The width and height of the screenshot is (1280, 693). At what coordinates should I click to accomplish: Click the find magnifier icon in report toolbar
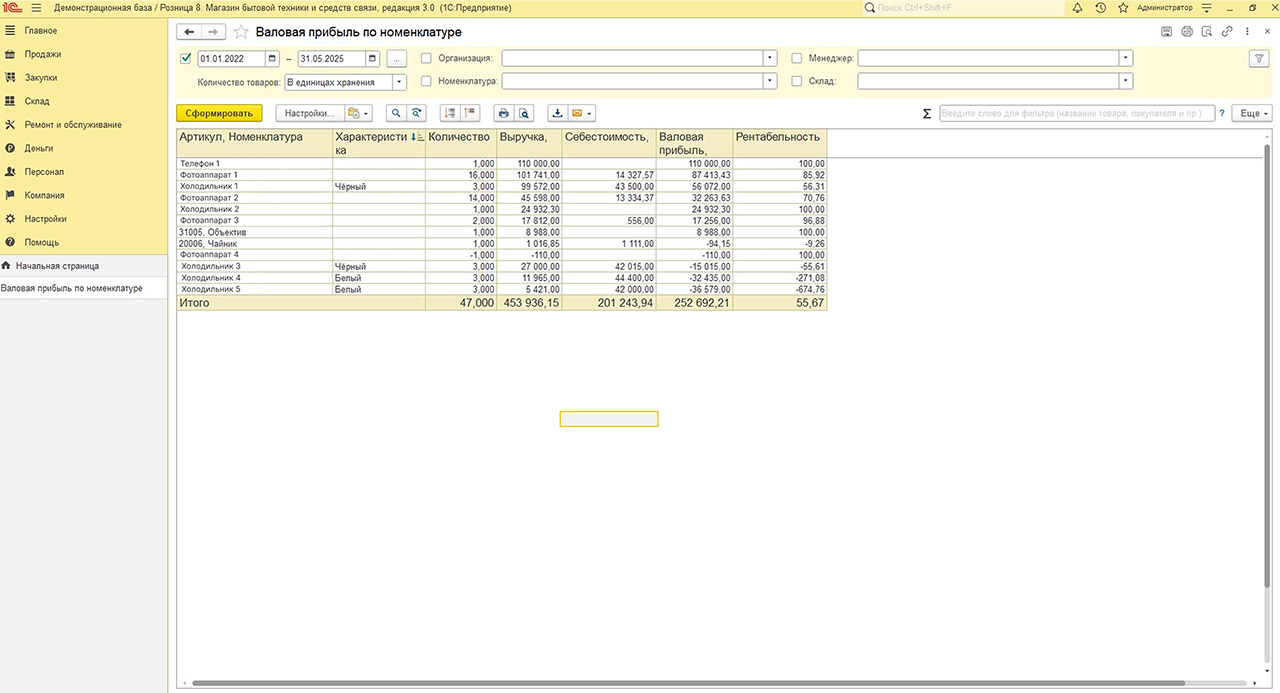[397, 113]
